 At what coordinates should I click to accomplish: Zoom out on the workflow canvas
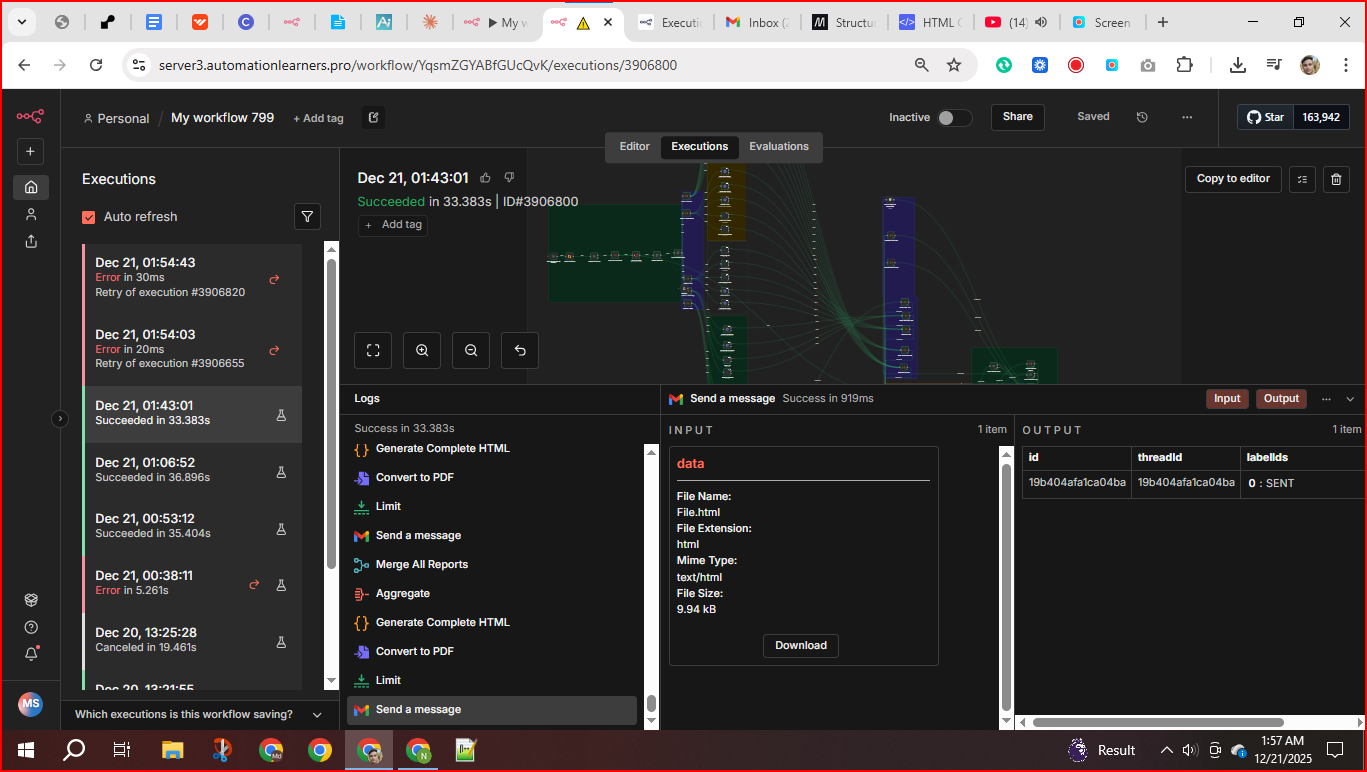coord(471,350)
